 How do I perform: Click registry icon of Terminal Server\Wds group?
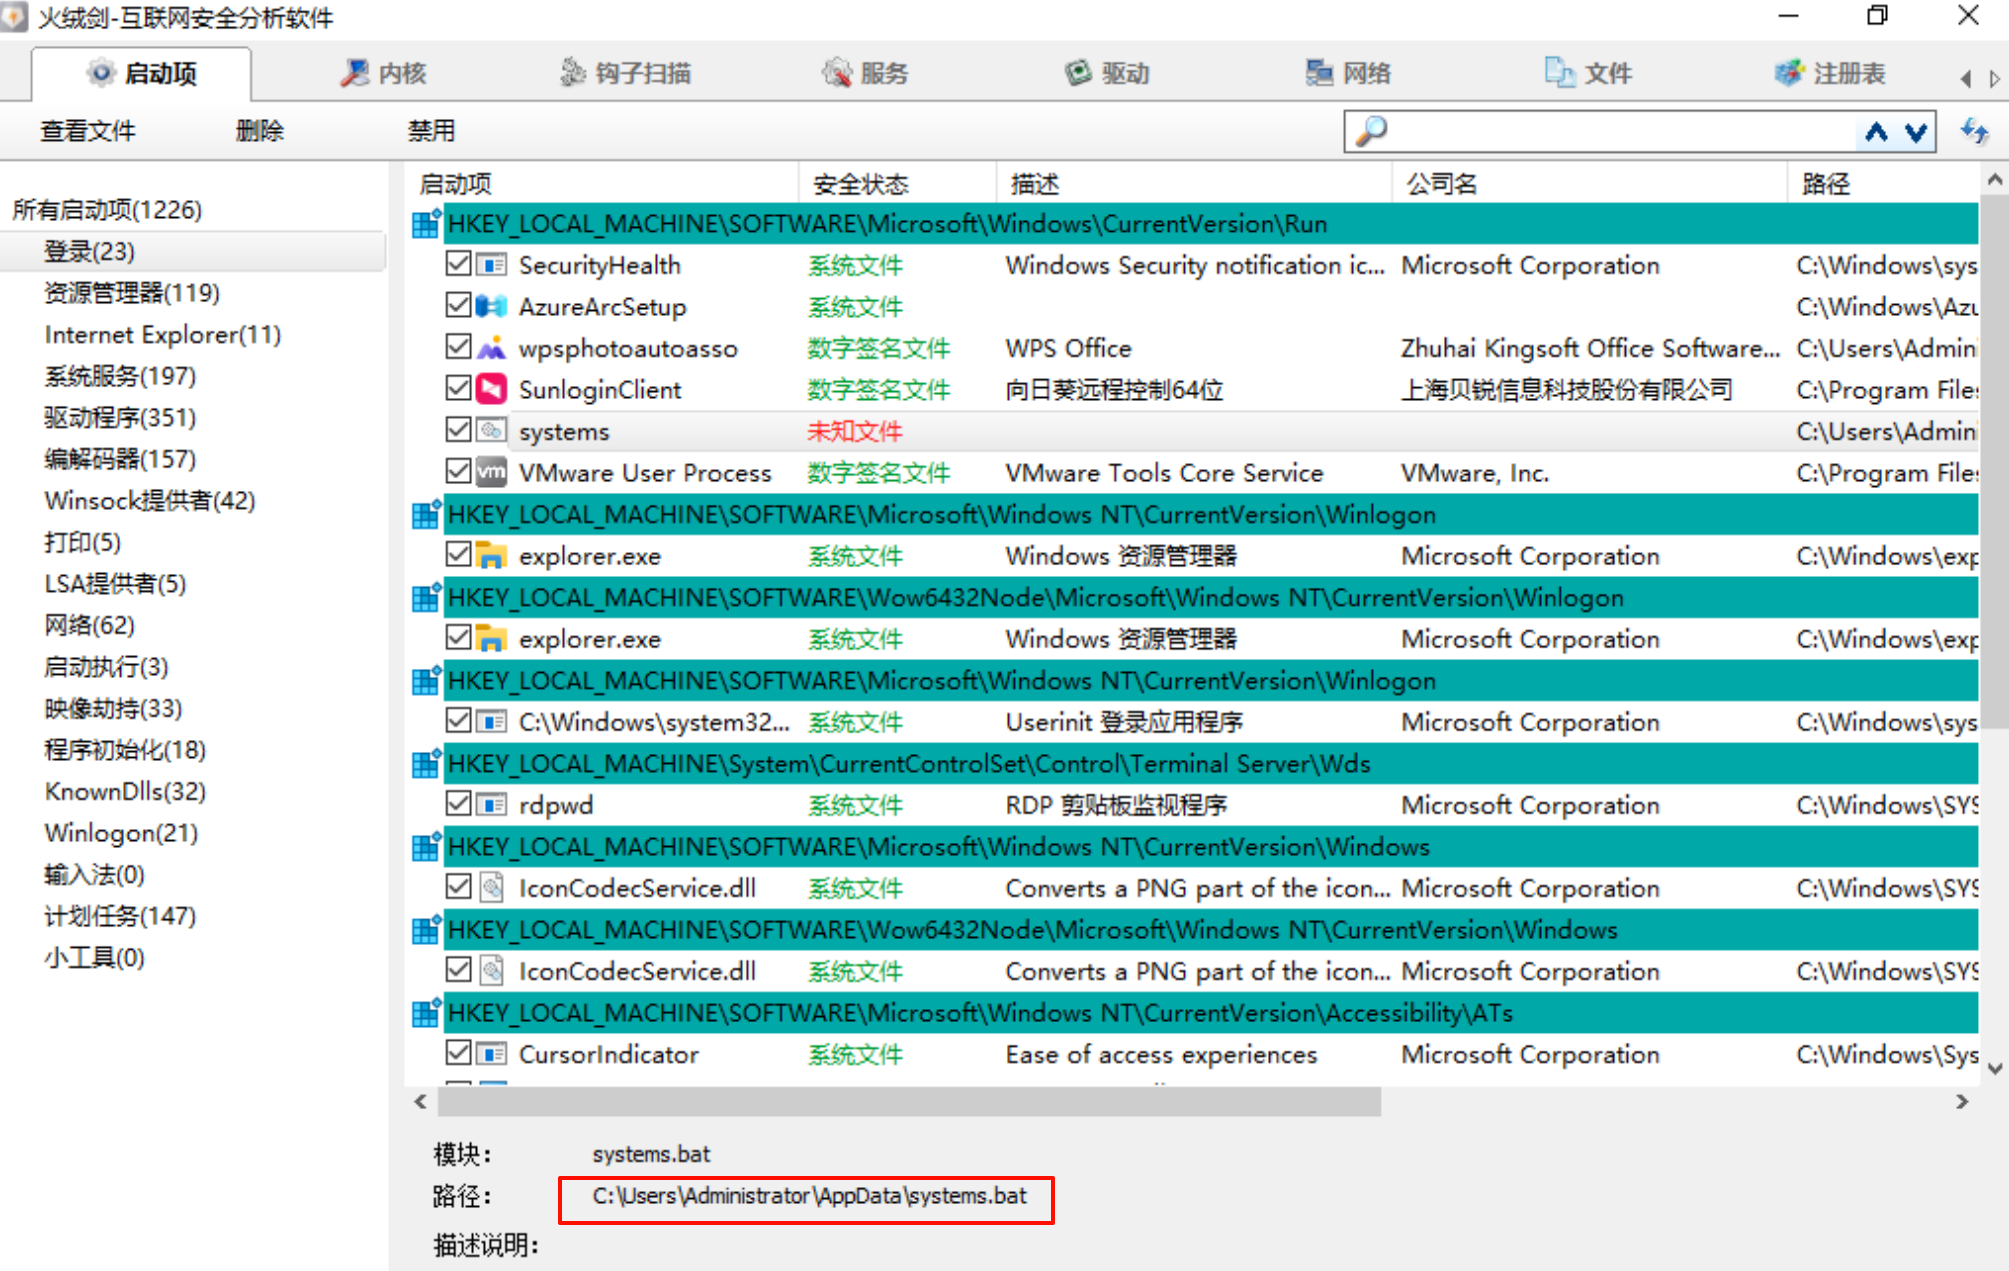pos(426,763)
